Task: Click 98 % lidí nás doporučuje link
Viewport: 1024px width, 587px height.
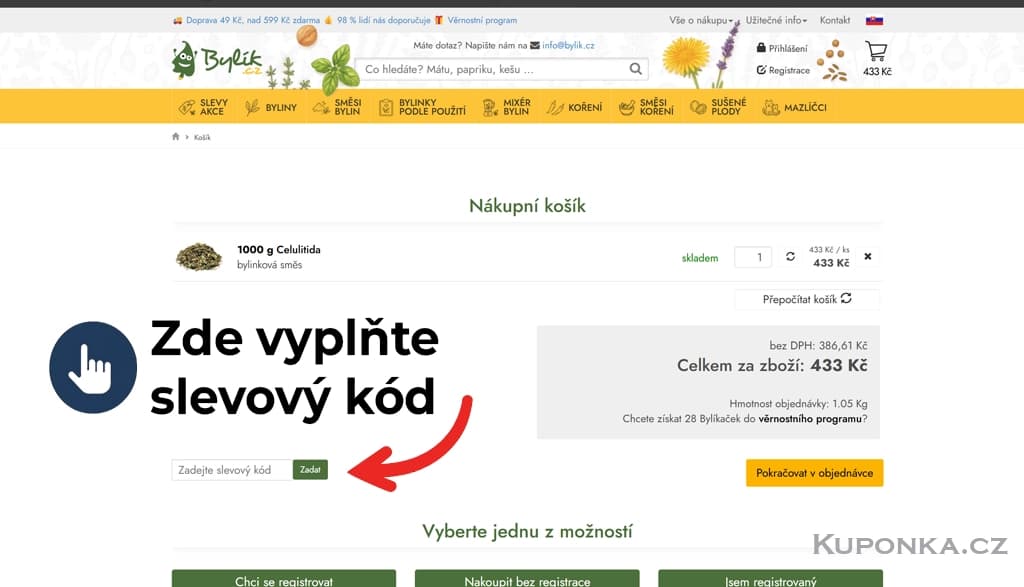Action: (383, 20)
